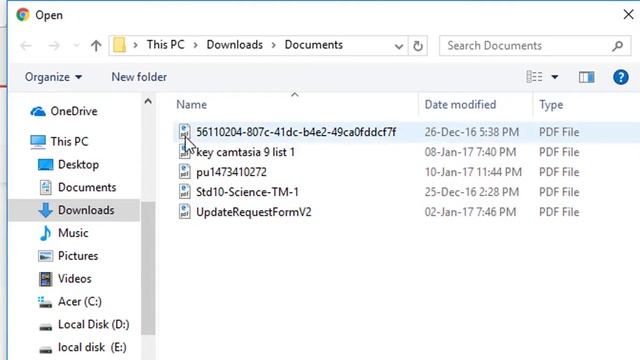Click the Videos film icon in sidebar
The height and width of the screenshot is (360, 640).
[x=45, y=279]
